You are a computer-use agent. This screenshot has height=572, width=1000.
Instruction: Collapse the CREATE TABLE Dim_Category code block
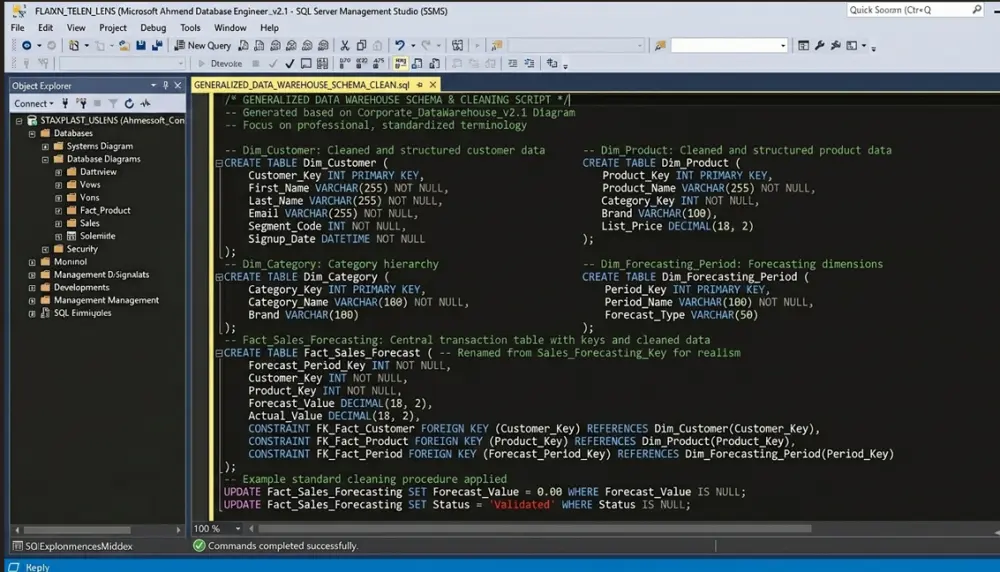[x=219, y=277]
